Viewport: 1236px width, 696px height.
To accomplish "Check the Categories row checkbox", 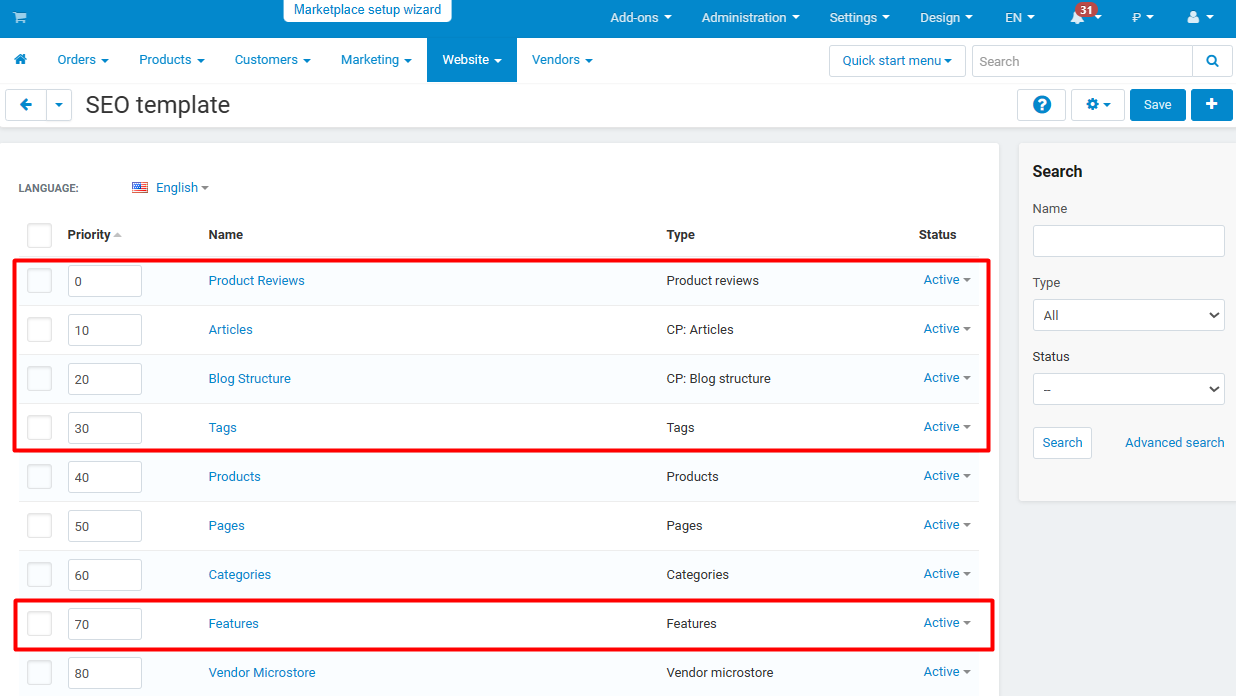I will pyautogui.click(x=40, y=575).
